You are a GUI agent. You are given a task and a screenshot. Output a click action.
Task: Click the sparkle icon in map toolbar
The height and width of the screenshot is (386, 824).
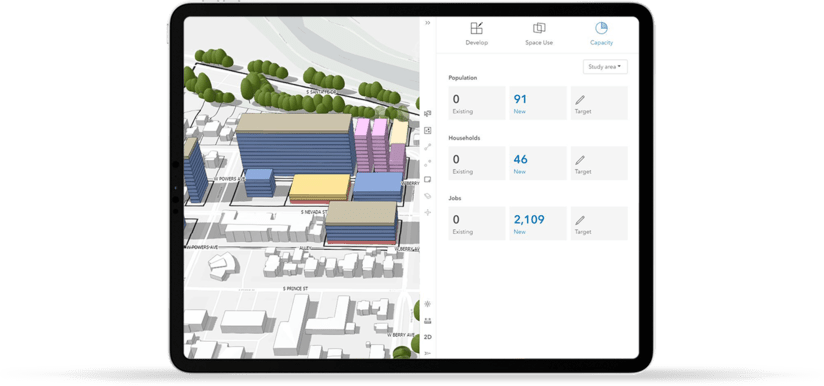[x=427, y=212]
